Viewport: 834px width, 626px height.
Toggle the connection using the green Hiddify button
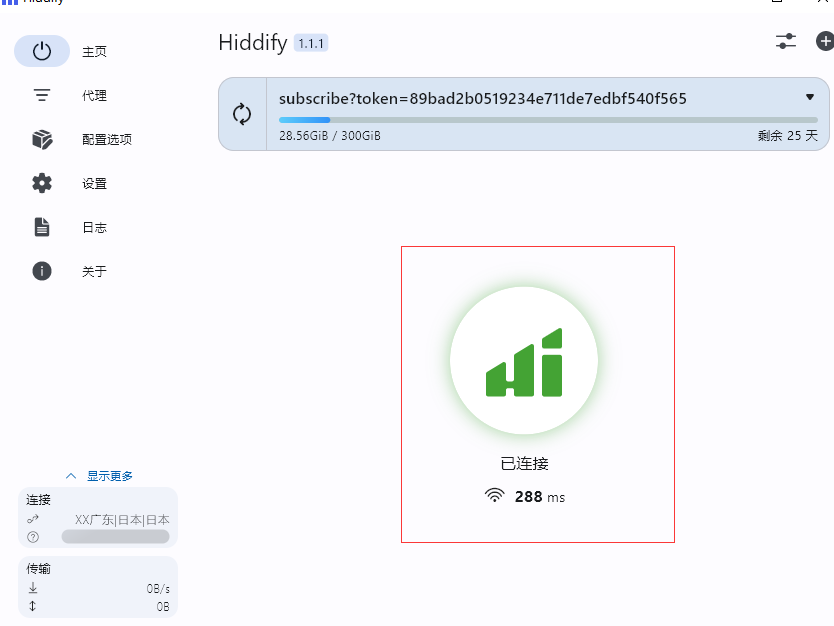[x=524, y=361]
